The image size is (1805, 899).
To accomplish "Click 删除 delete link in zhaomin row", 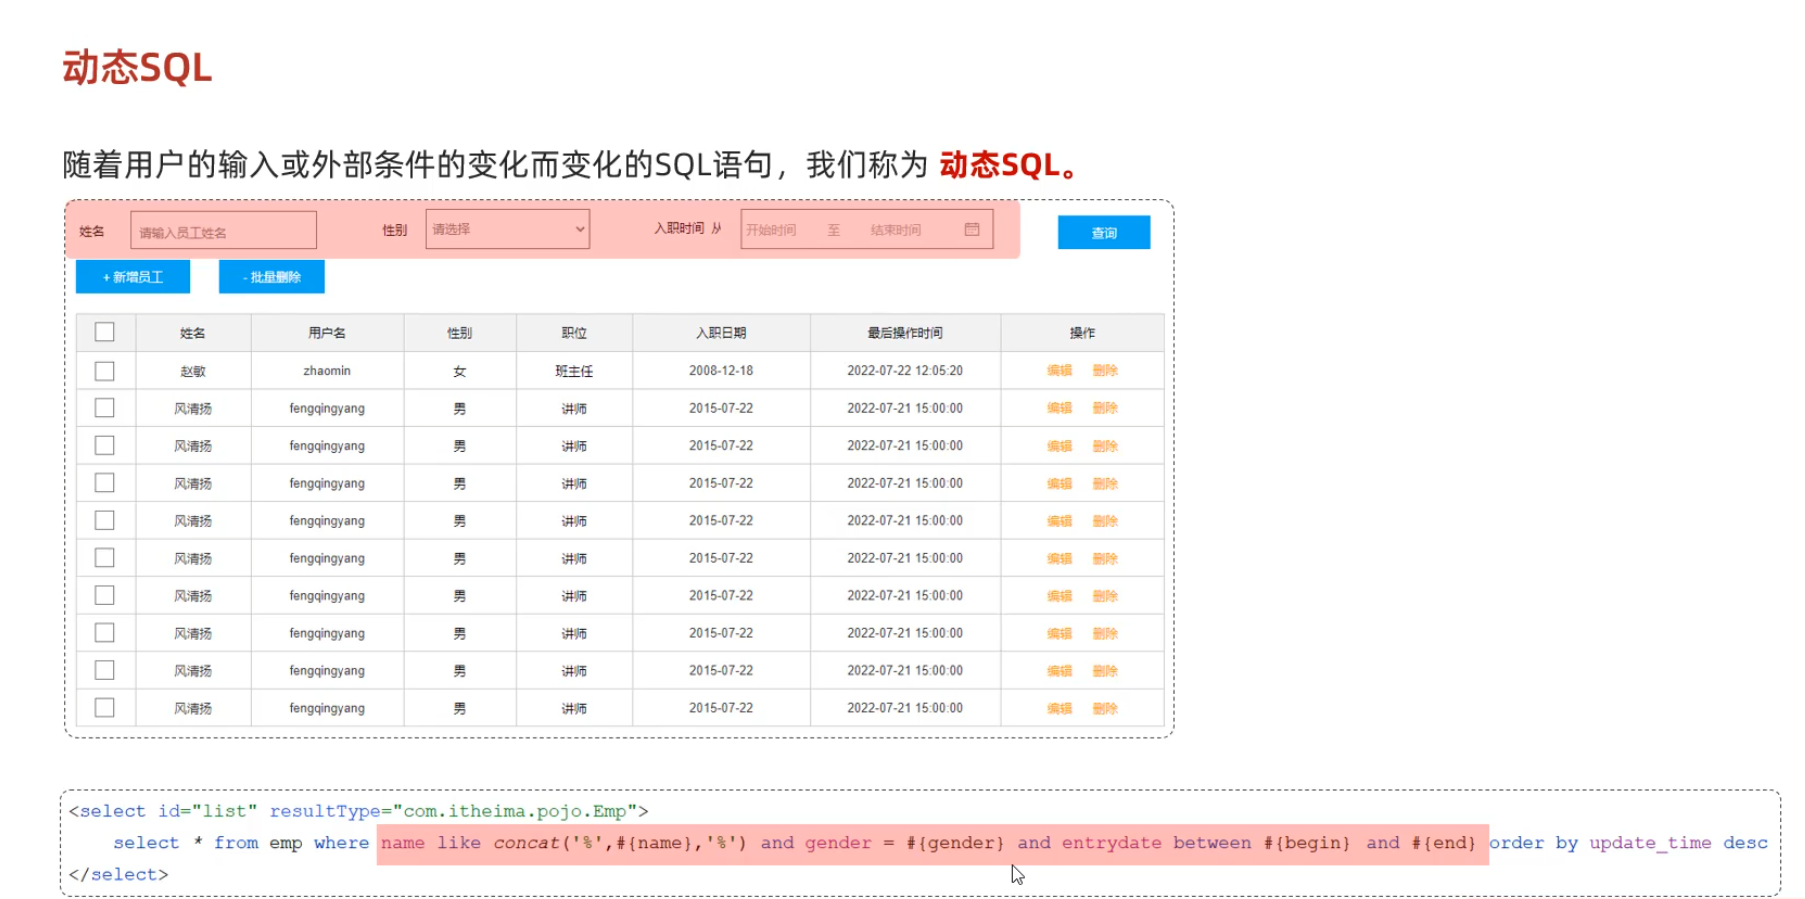I will pyautogui.click(x=1105, y=371).
